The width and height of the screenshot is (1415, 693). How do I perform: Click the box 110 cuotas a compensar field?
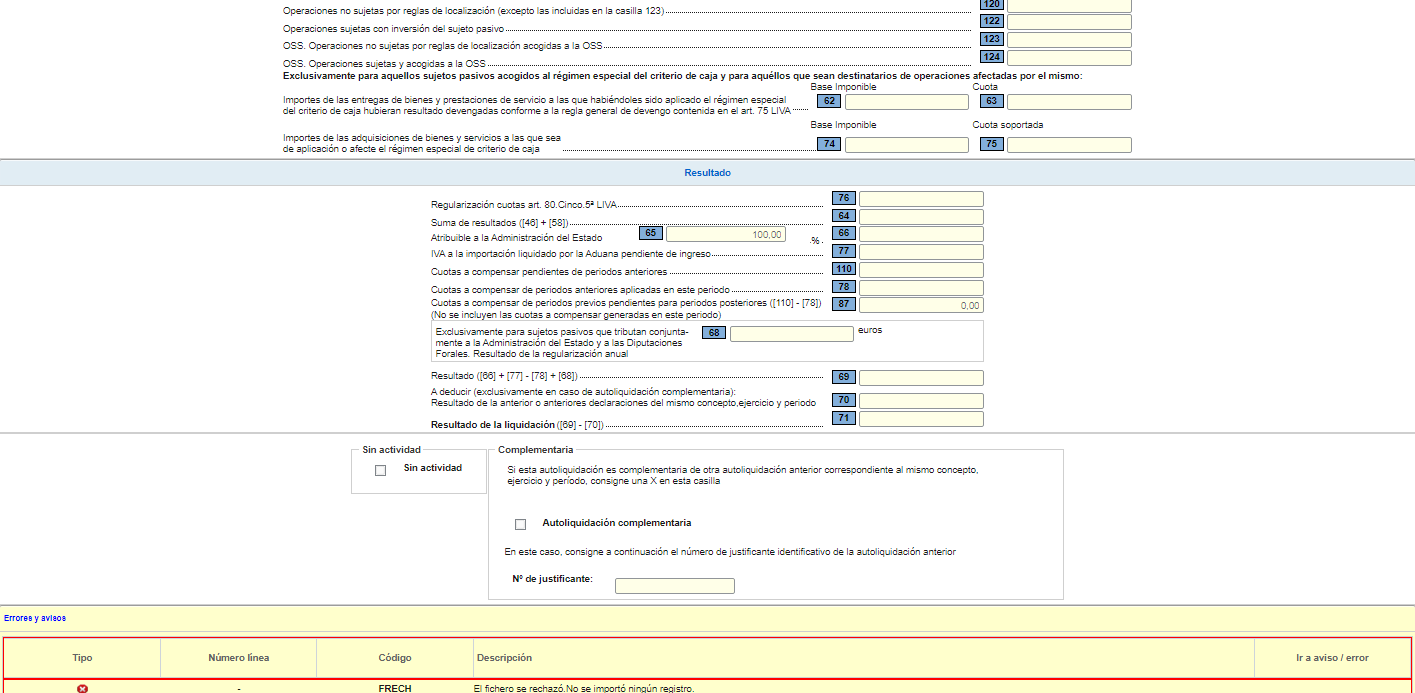[920, 270]
